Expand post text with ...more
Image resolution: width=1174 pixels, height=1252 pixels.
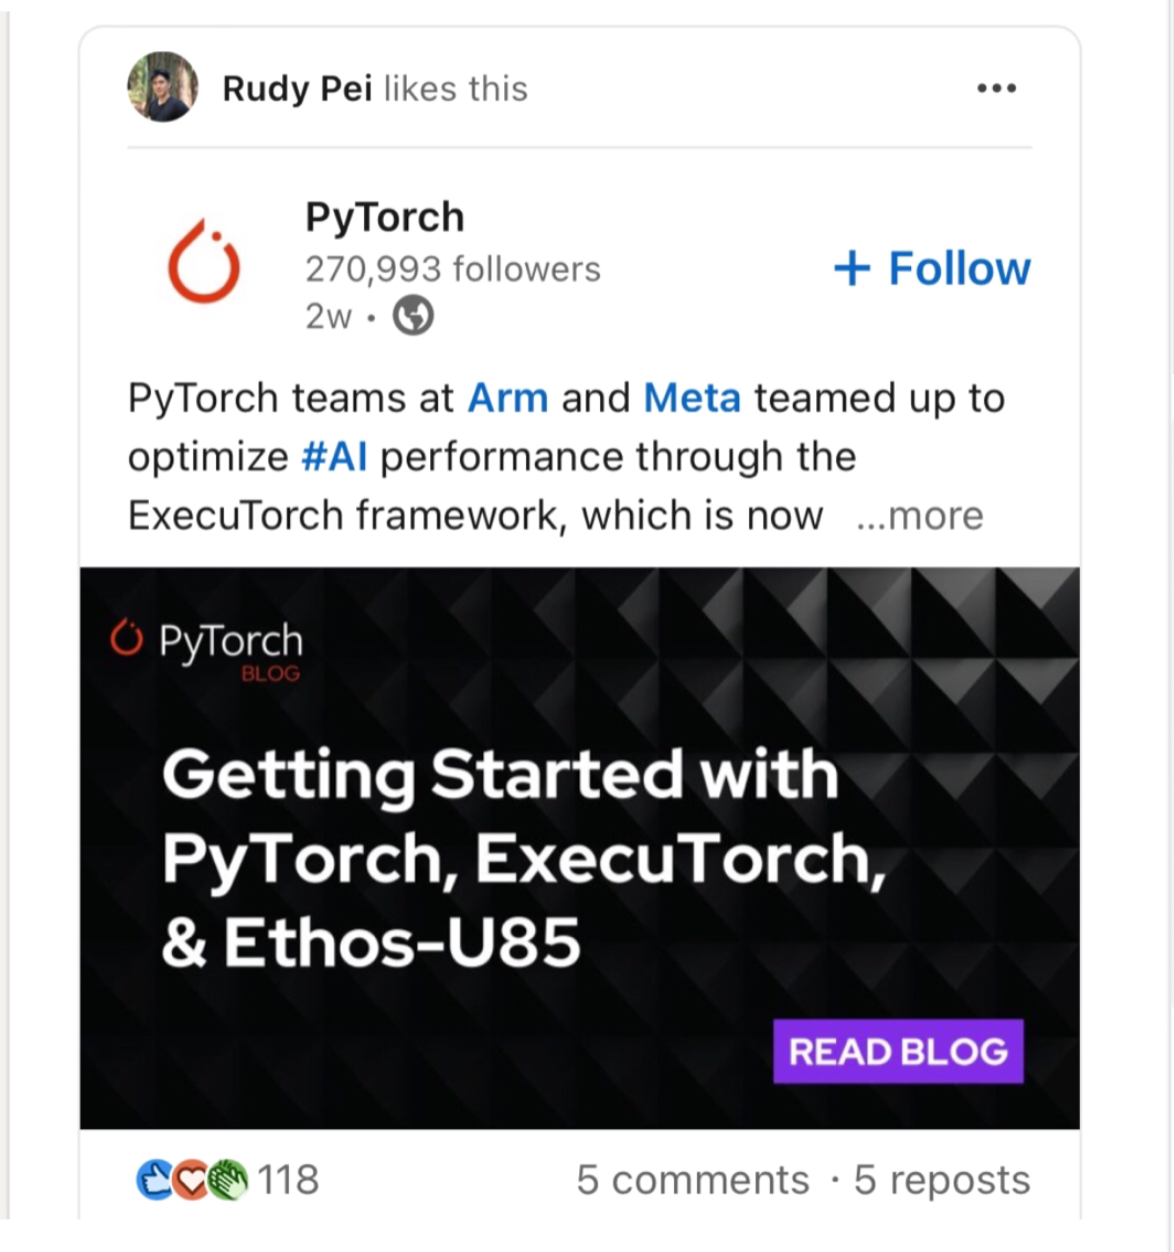tap(920, 516)
